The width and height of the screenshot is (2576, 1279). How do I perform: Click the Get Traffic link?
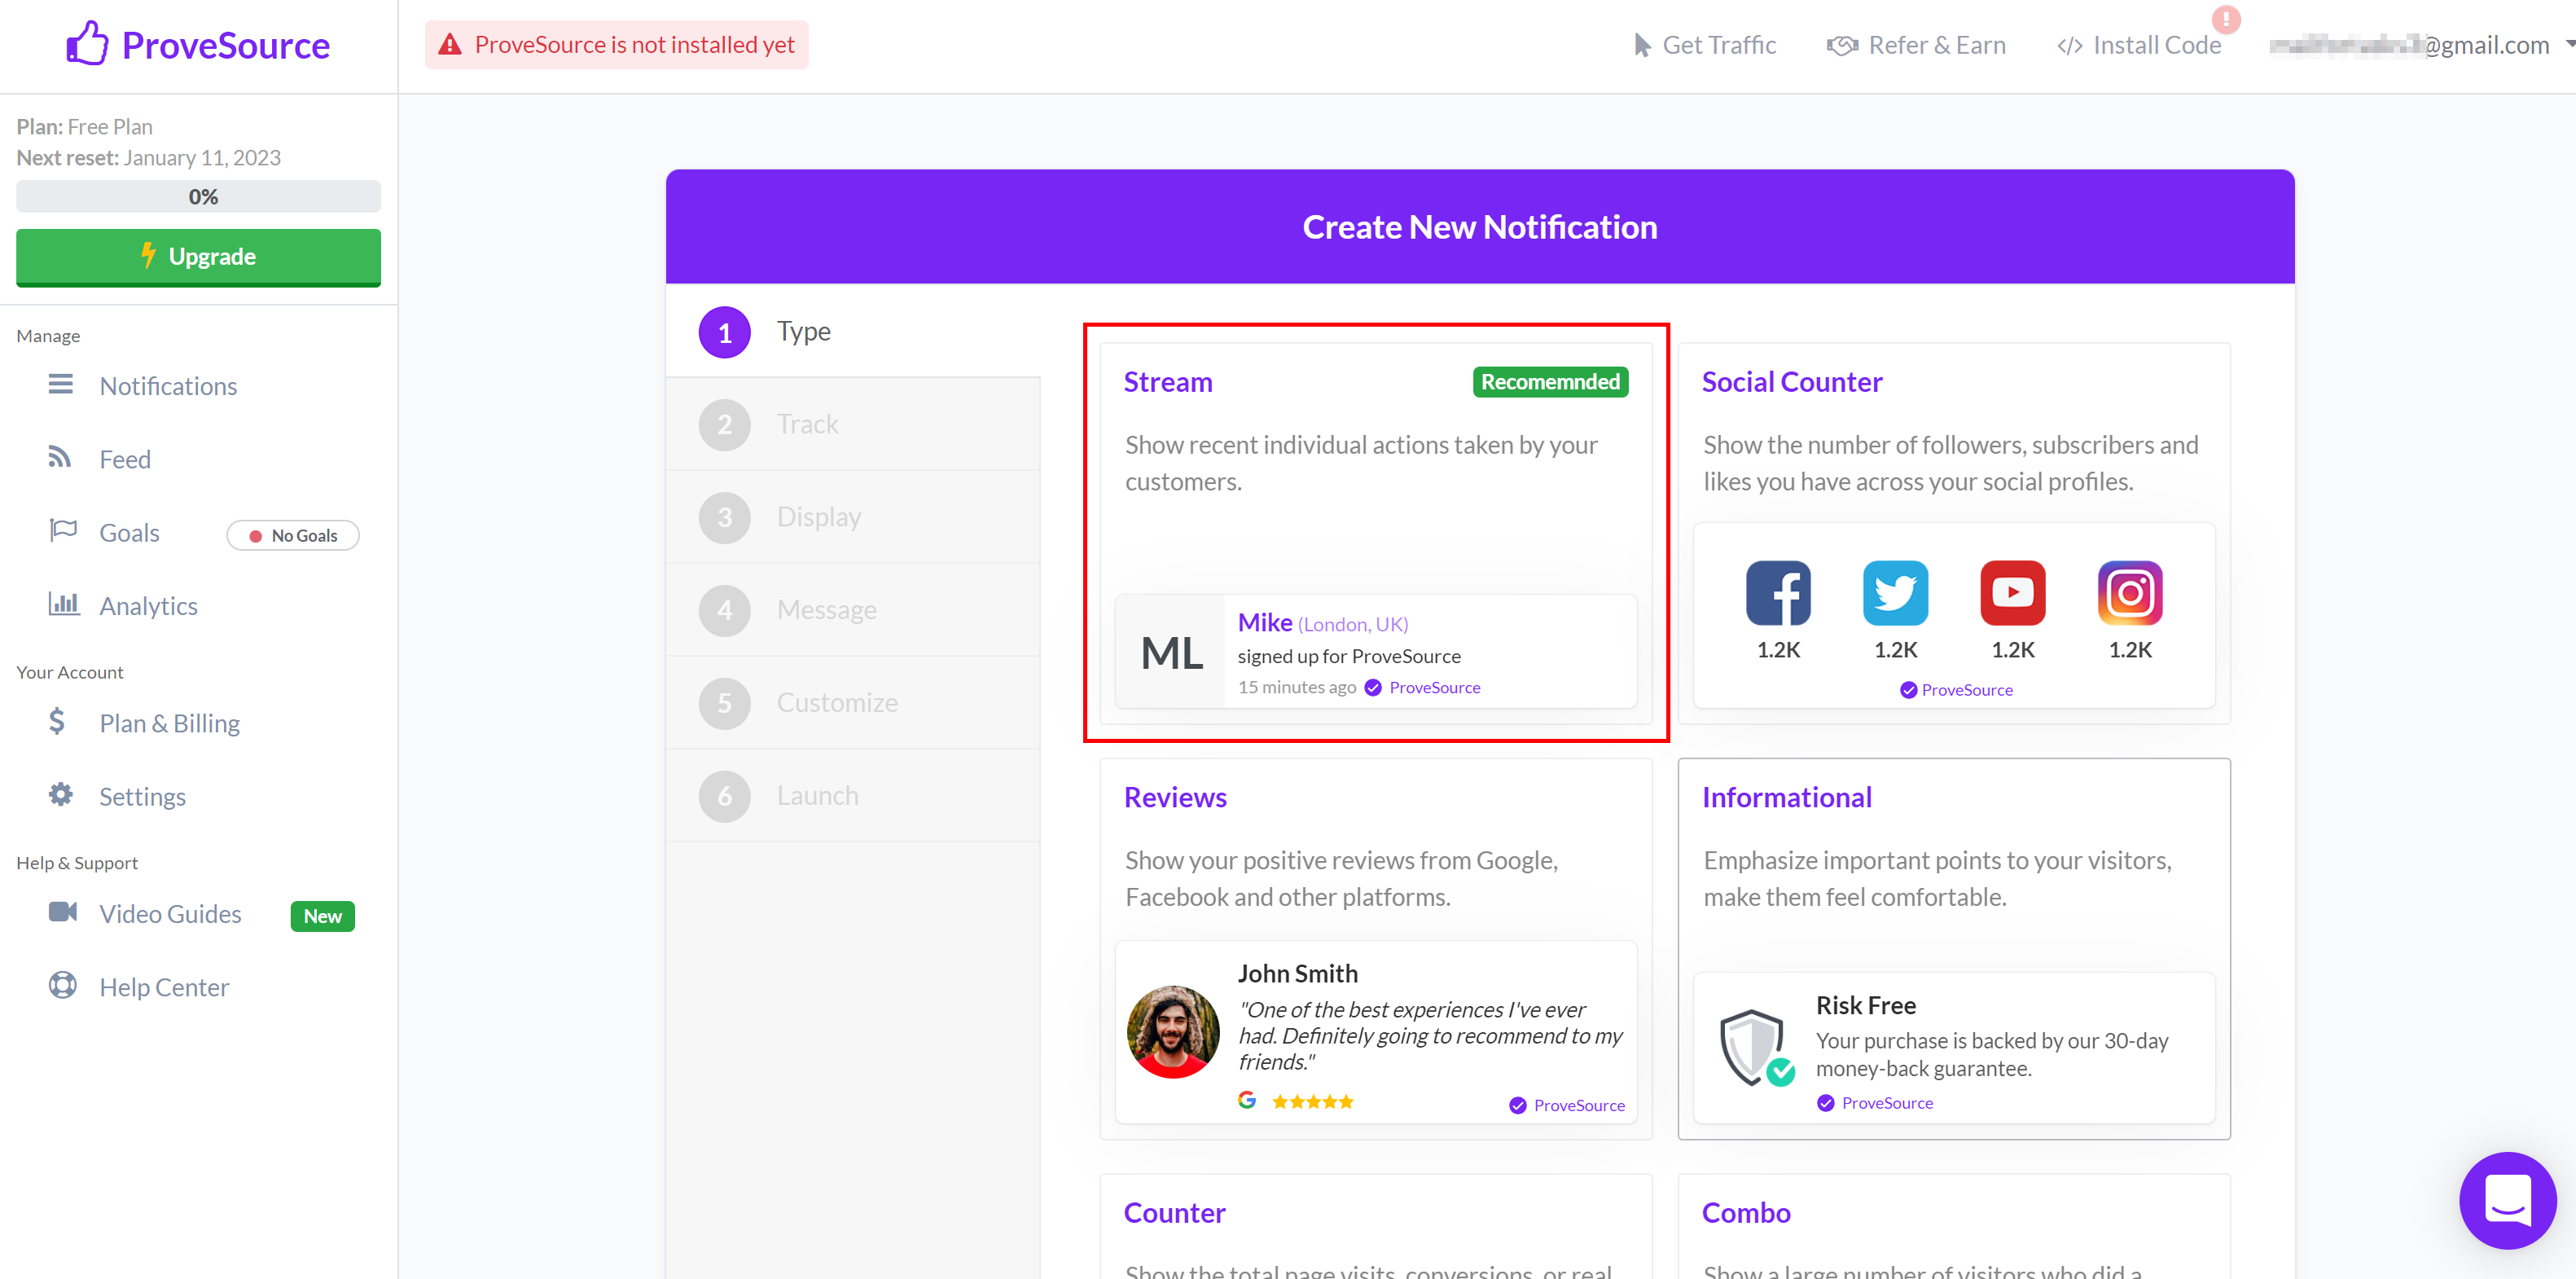tap(1705, 45)
